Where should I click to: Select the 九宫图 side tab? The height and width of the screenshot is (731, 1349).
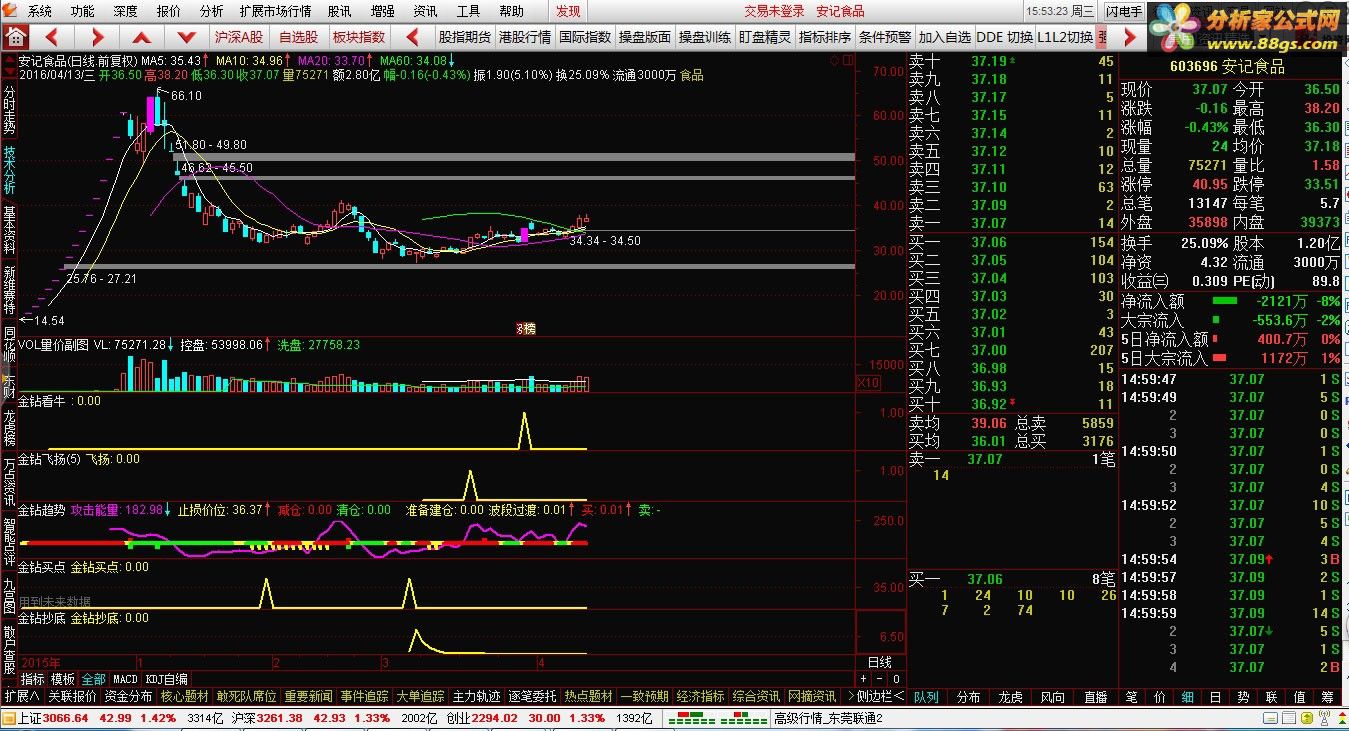[9, 595]
